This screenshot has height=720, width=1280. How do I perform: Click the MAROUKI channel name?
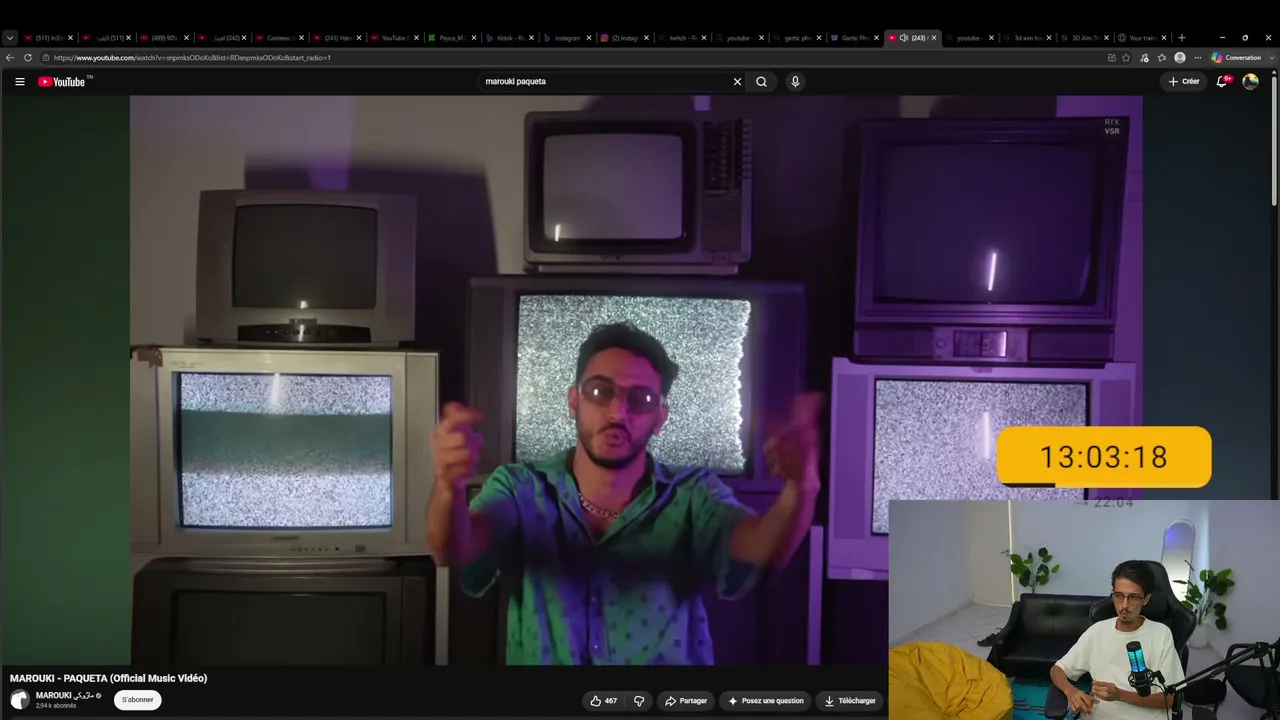64,695
